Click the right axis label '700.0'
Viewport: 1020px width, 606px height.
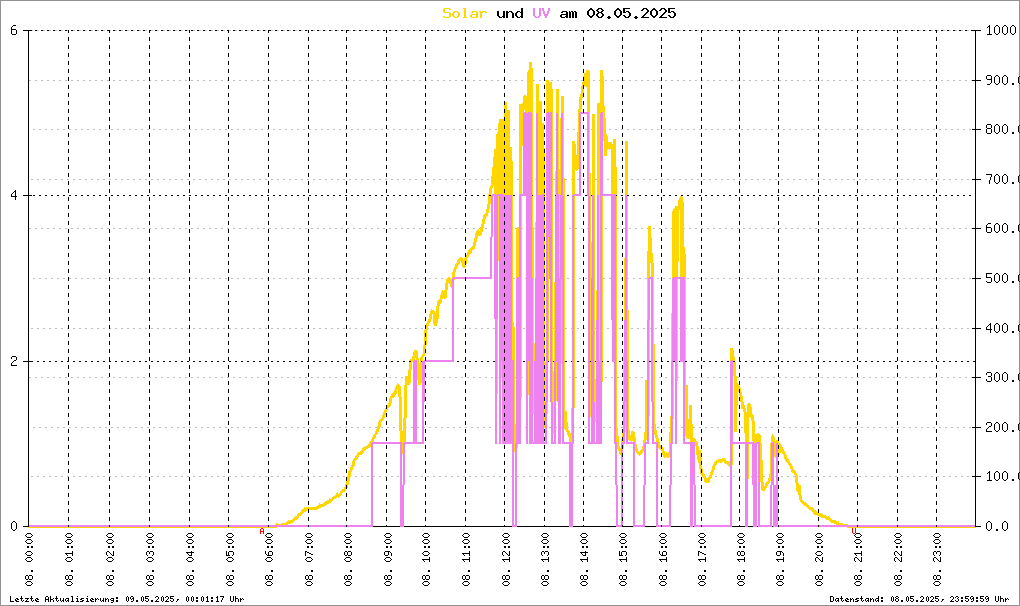point(1002,179)
